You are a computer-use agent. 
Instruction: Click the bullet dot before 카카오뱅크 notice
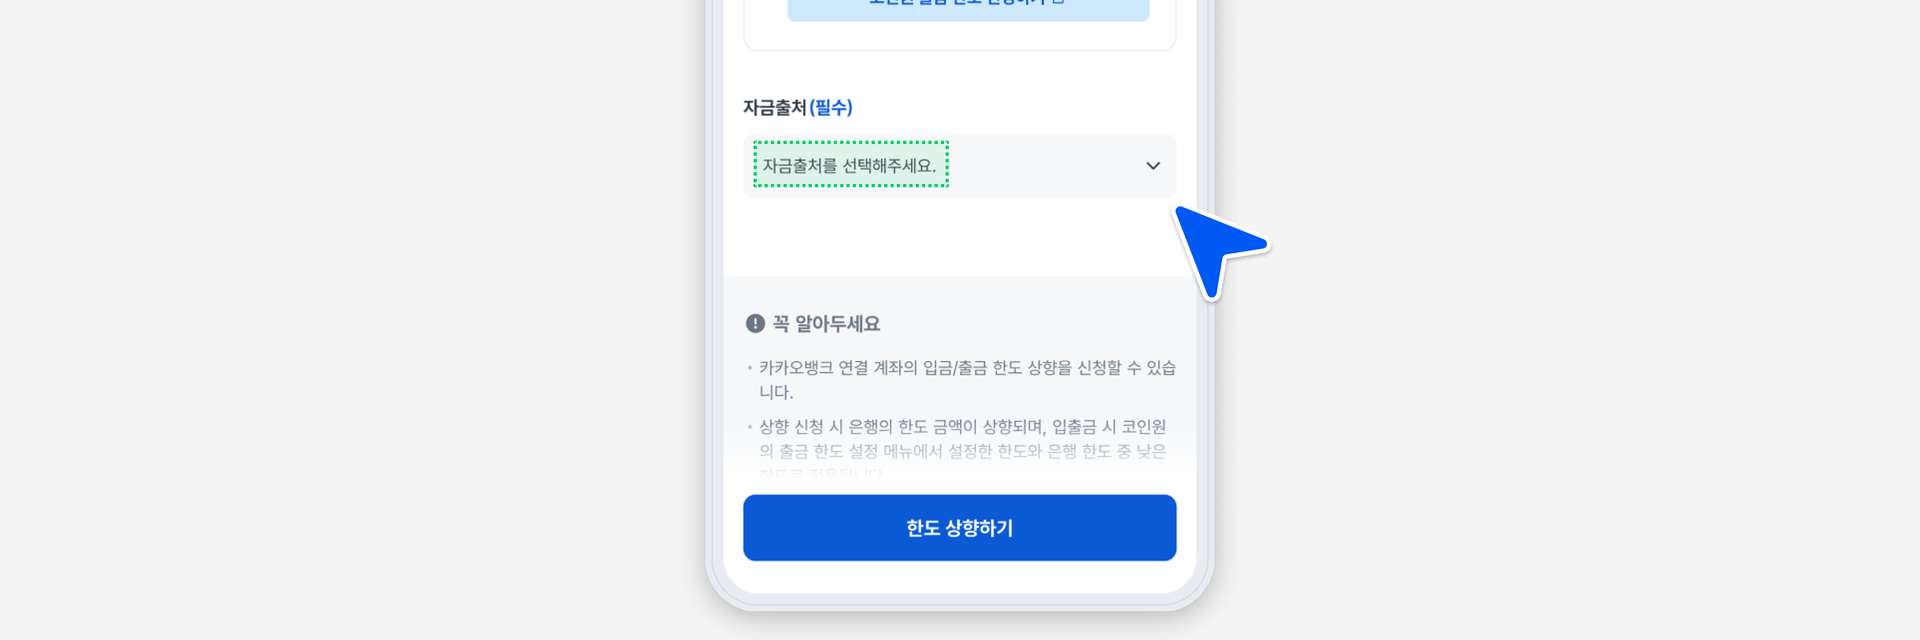pos(750,368)
